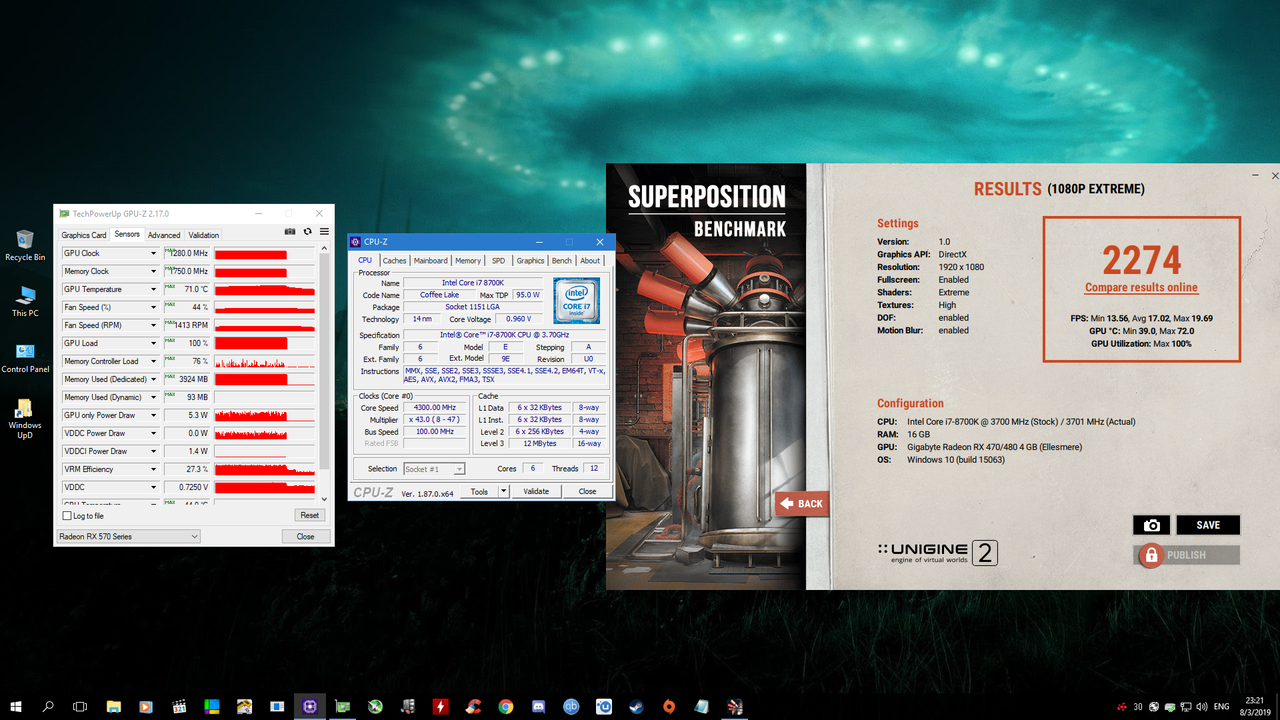Enable the Log to file checkbox
The image size is (1280, 720).
point(67,516)
